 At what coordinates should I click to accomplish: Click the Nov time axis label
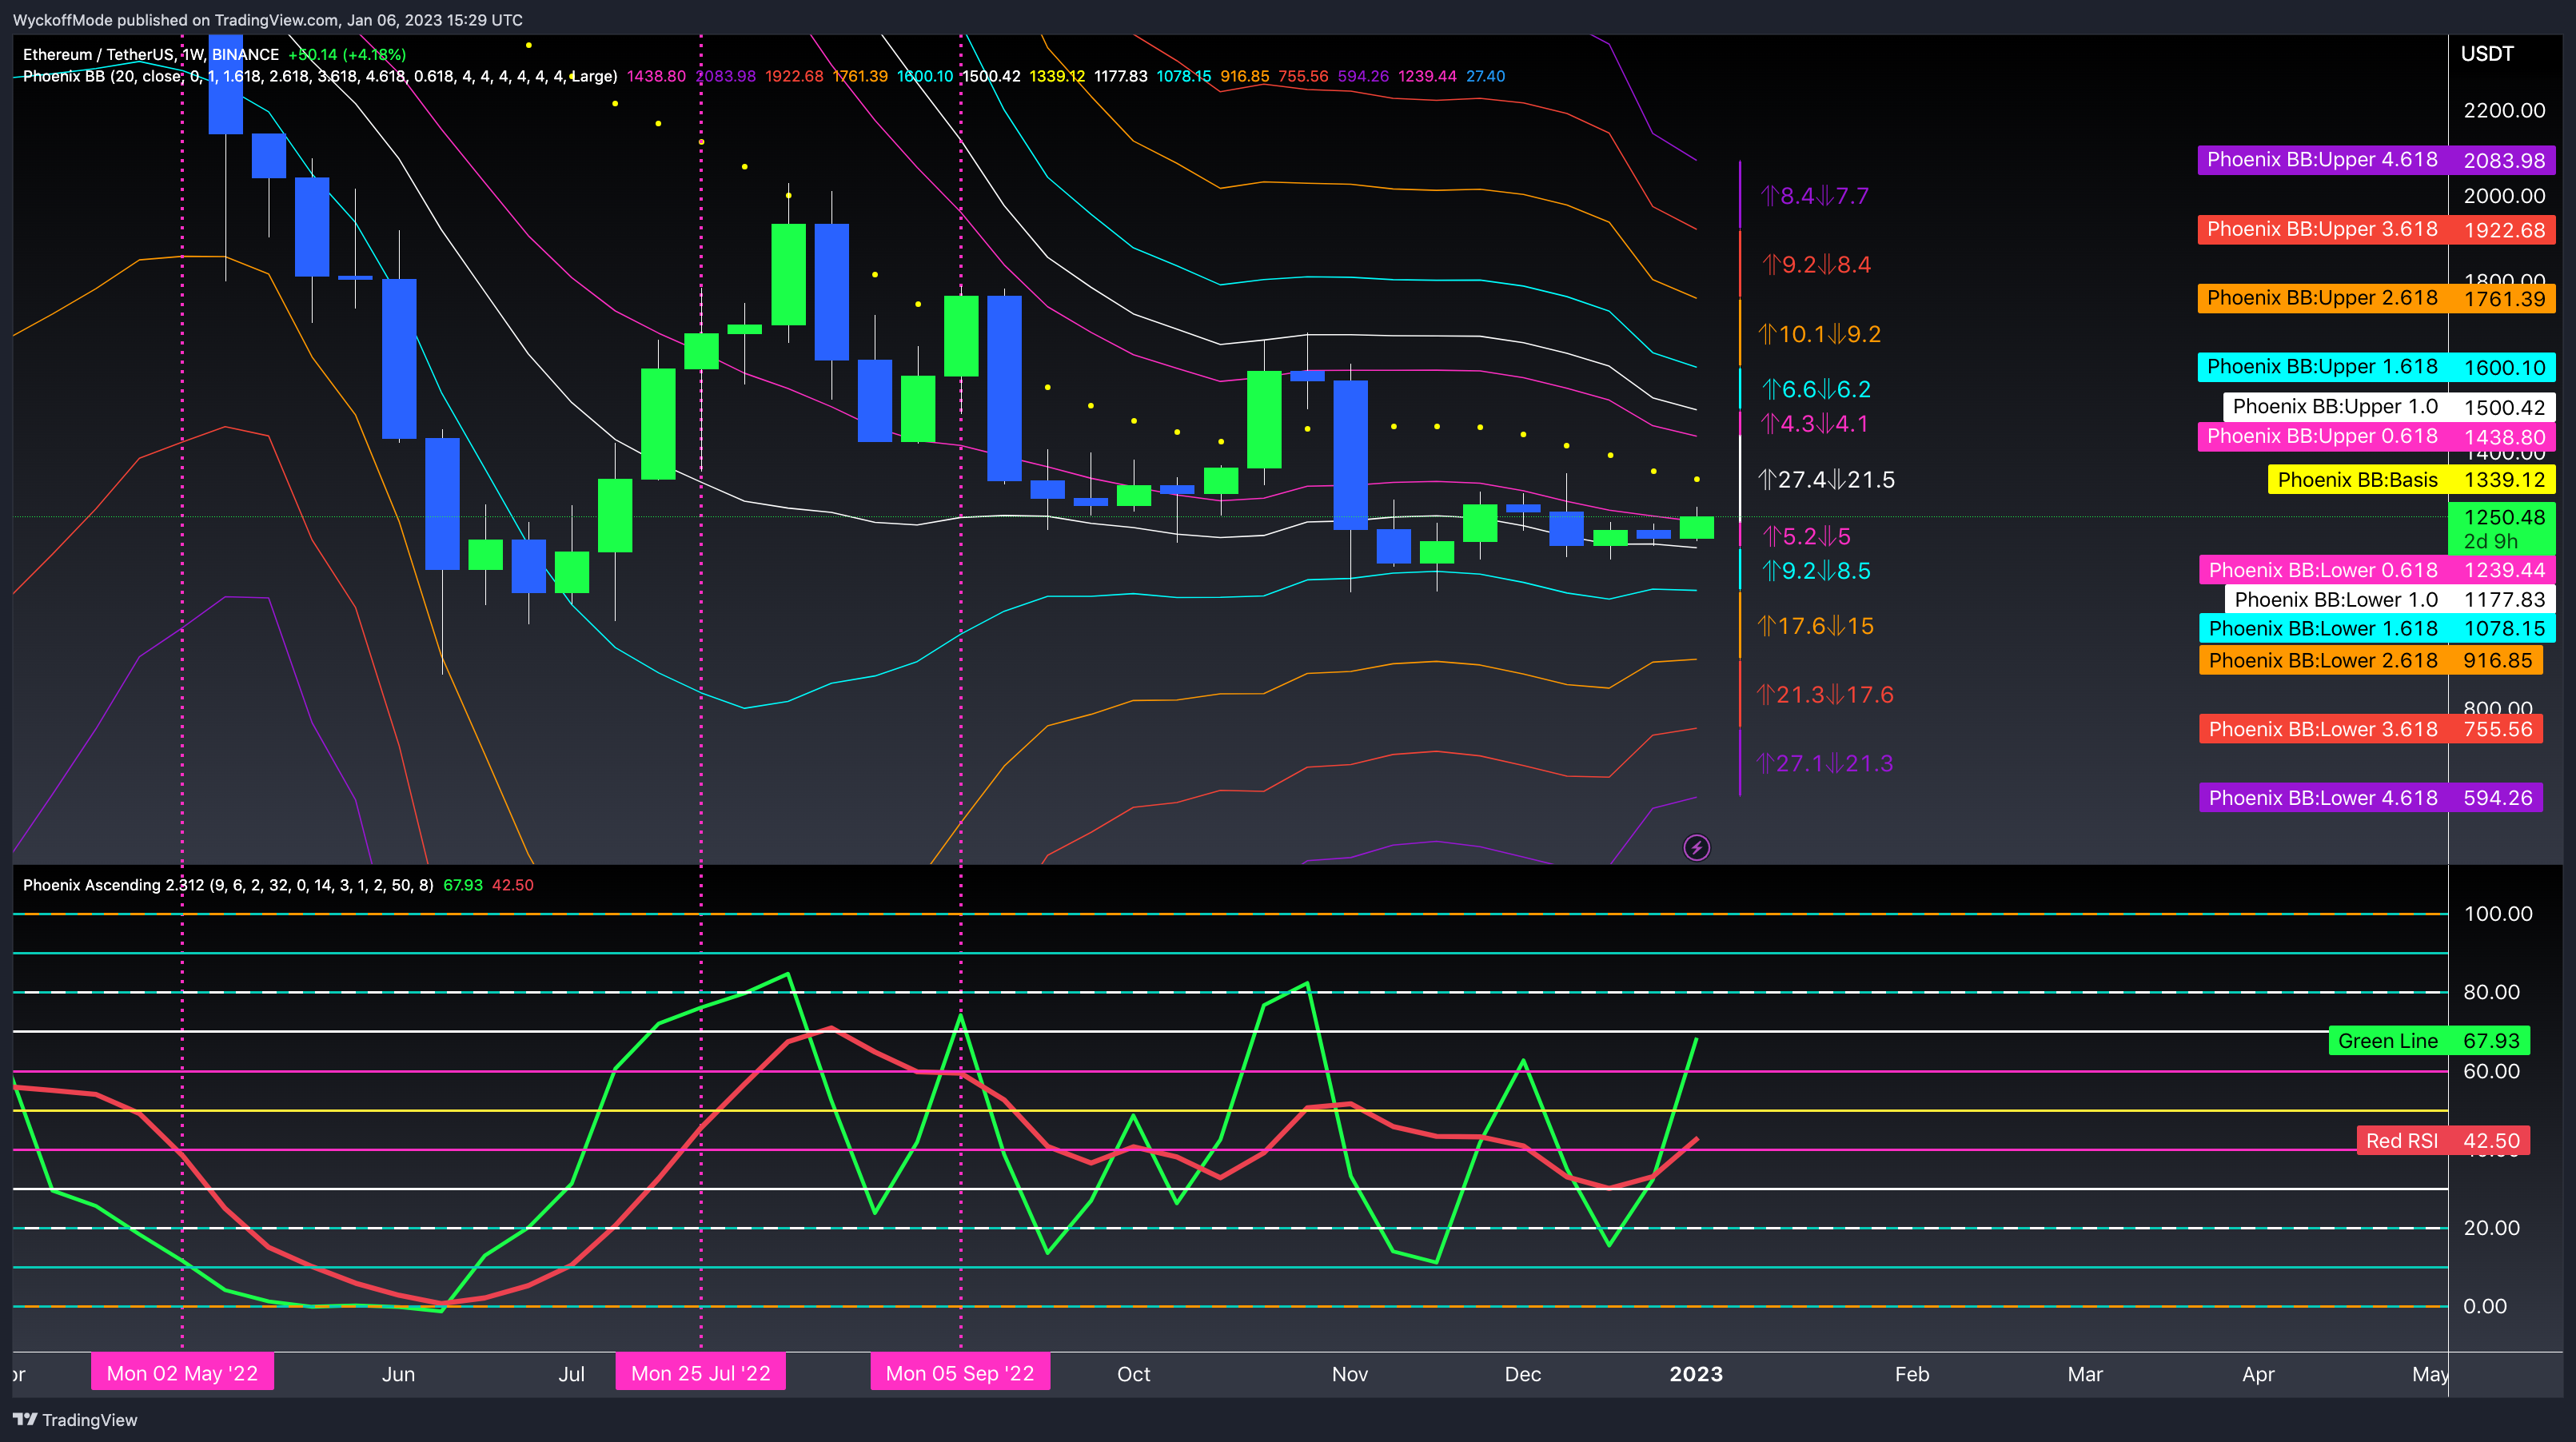click(x=1350, y=1374)
